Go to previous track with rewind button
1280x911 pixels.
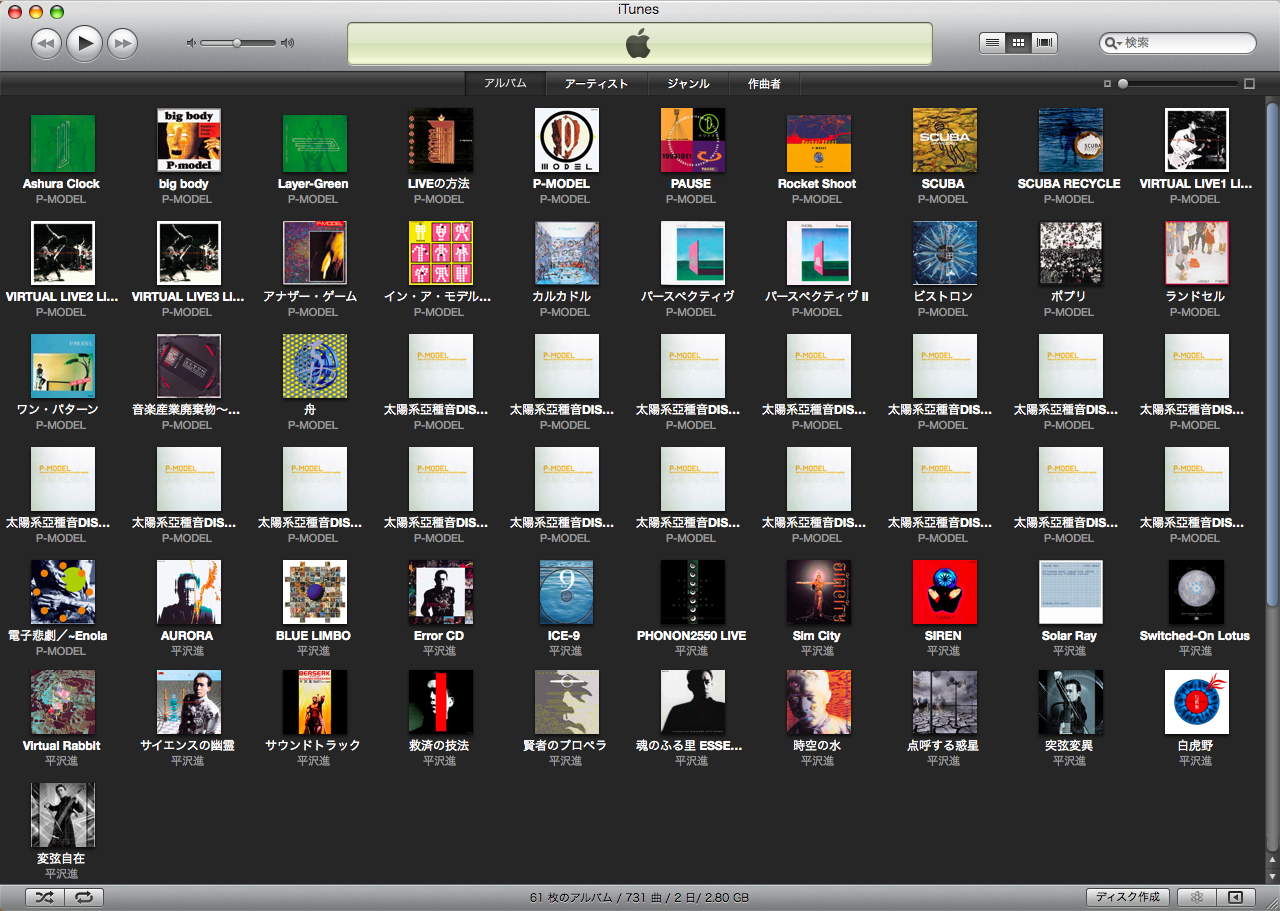pyautogui.click(x=47, y=43)
